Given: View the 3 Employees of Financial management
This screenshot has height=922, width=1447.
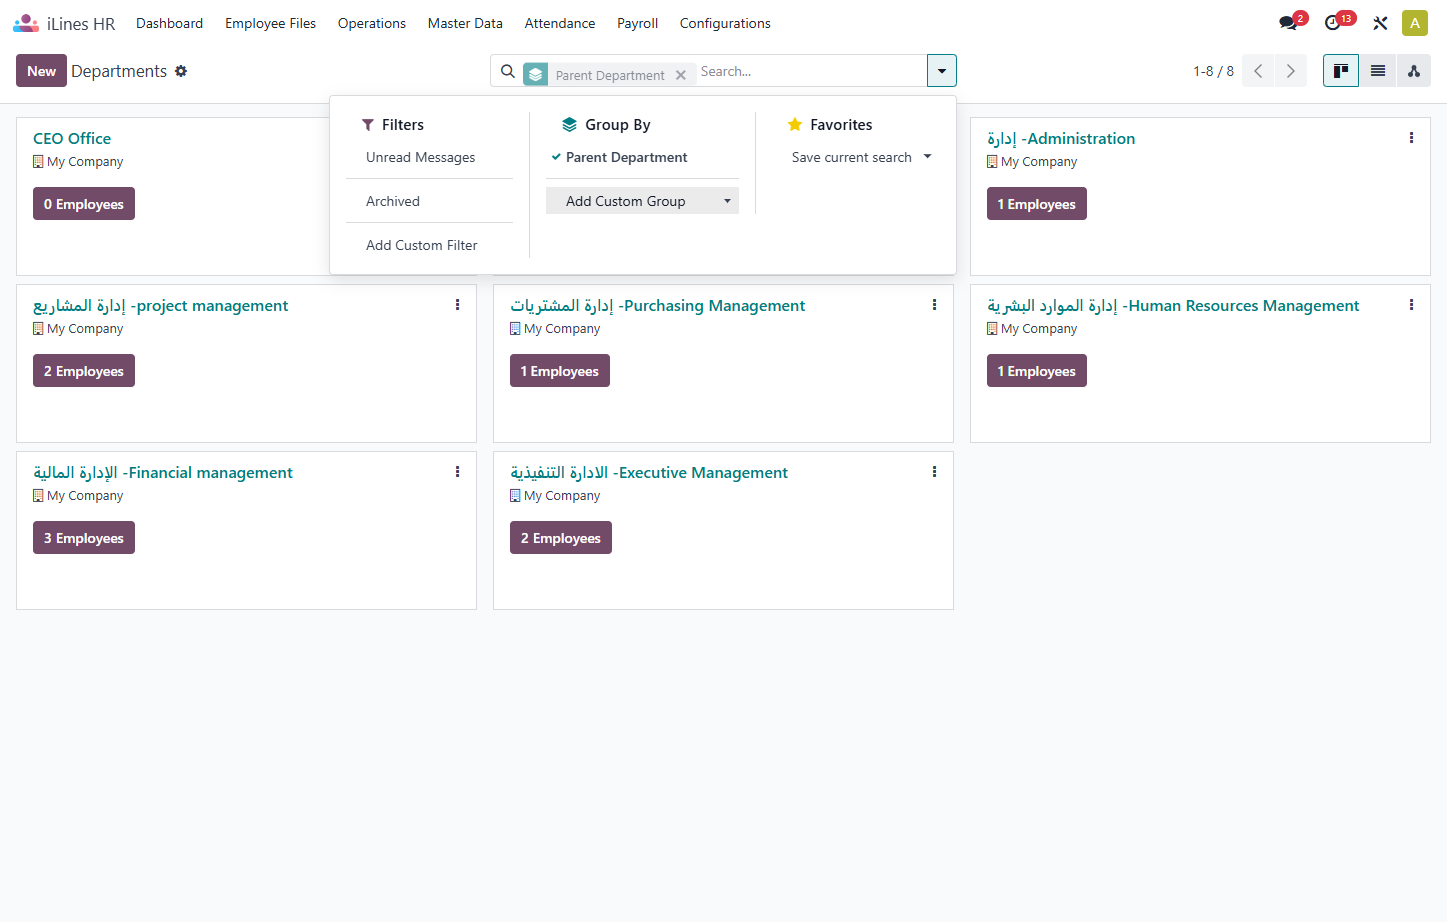Looking at the screenshot, I should 84,538.
